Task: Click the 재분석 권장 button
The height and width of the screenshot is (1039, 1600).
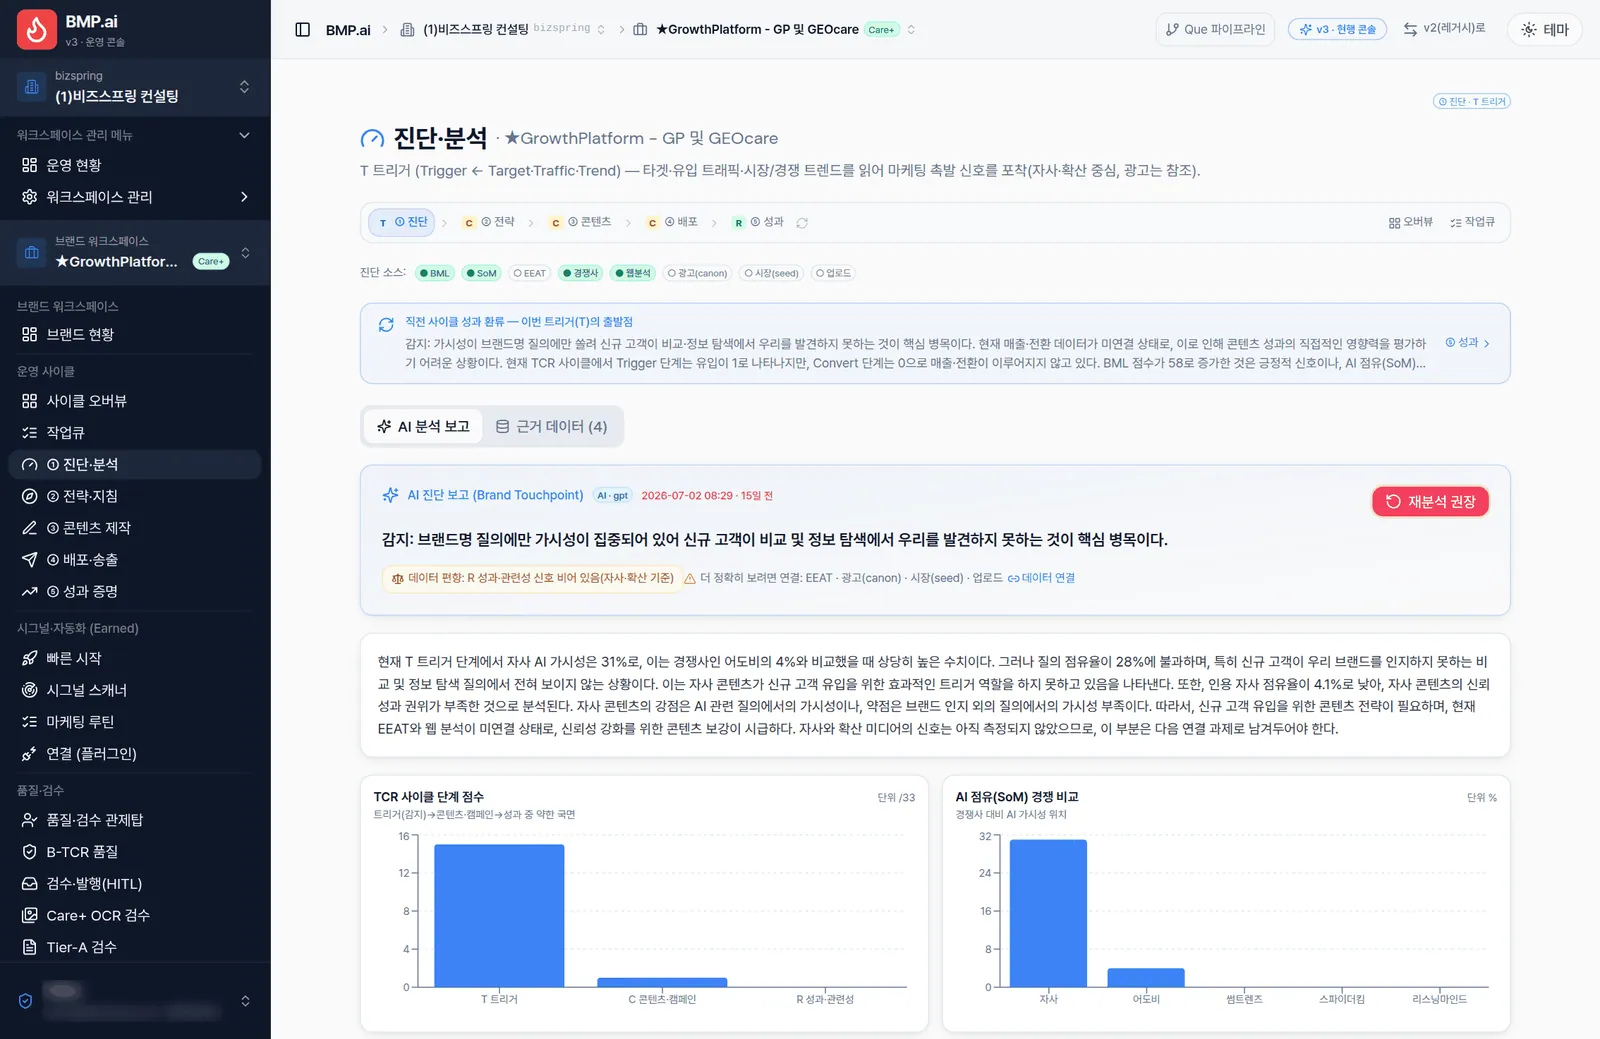Action: click(1430, 502)
